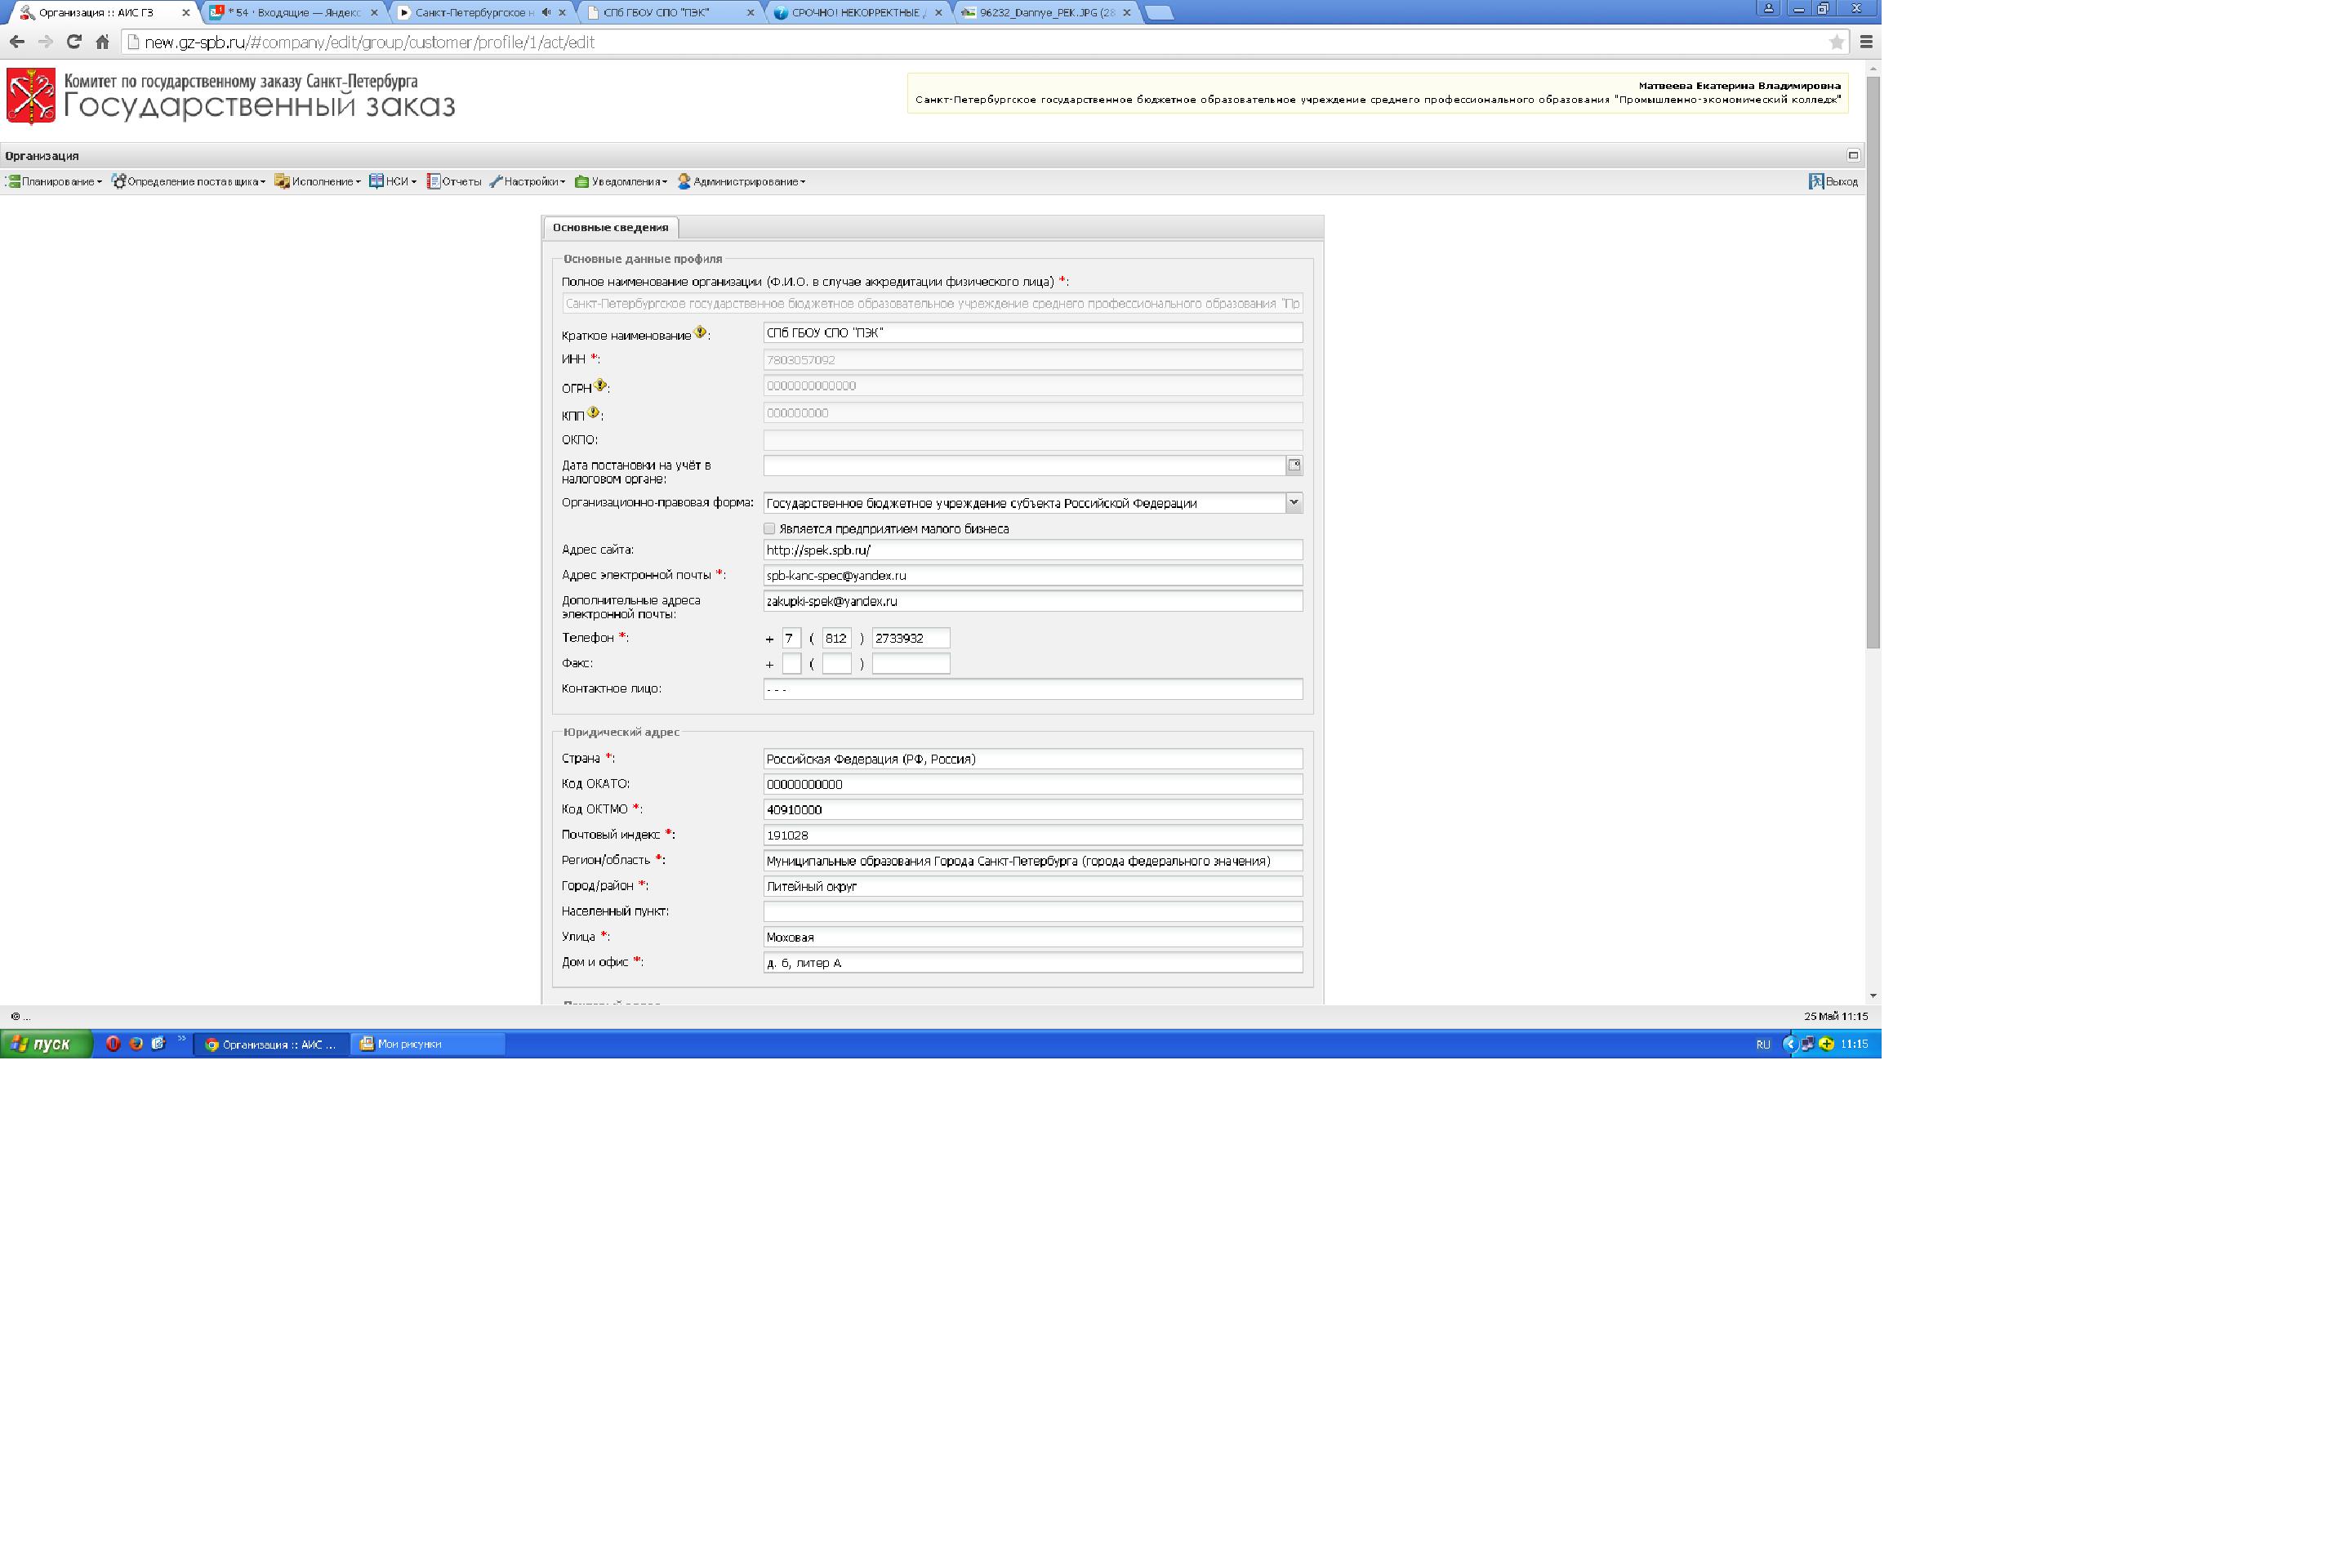Screen dimensions: 2352x1568
Task: Enable the малого бизнеса checkbox
Action: coord(769,529)
